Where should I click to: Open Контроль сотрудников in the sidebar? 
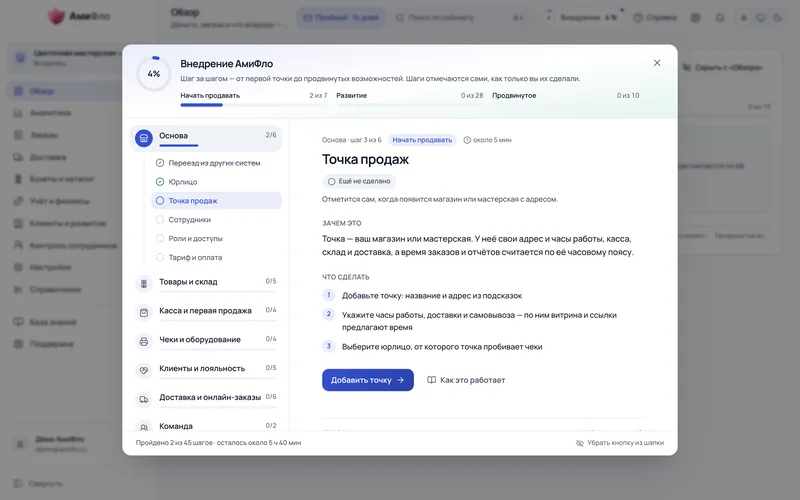coord(65,245)
